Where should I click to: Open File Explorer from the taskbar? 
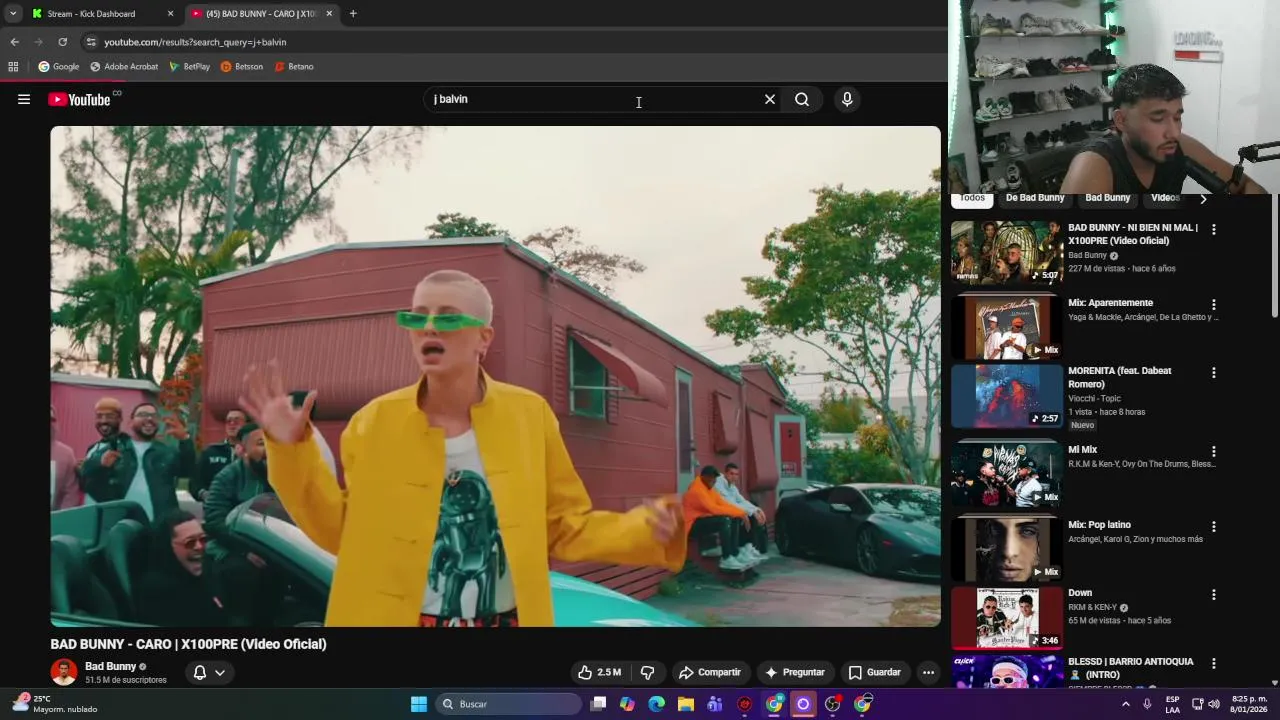pos(685,704)
